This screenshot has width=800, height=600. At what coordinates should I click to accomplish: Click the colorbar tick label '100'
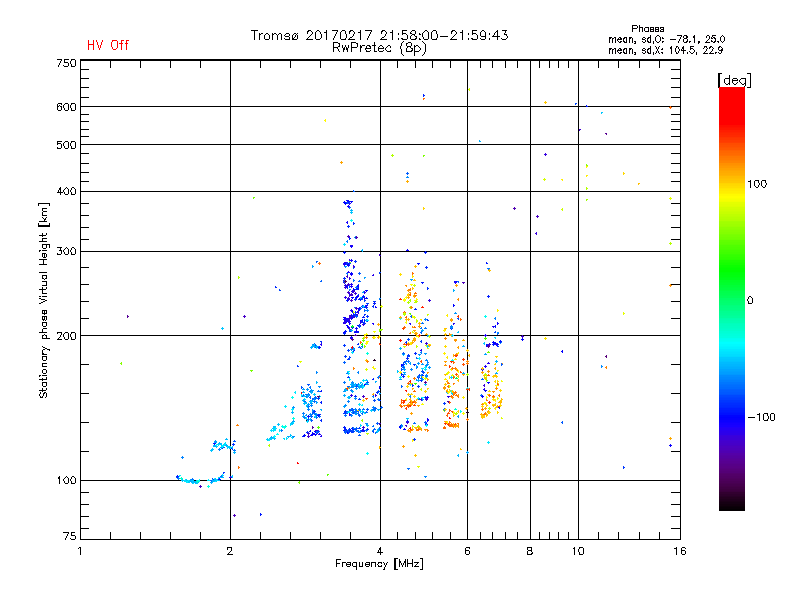[x=757, y=184]
